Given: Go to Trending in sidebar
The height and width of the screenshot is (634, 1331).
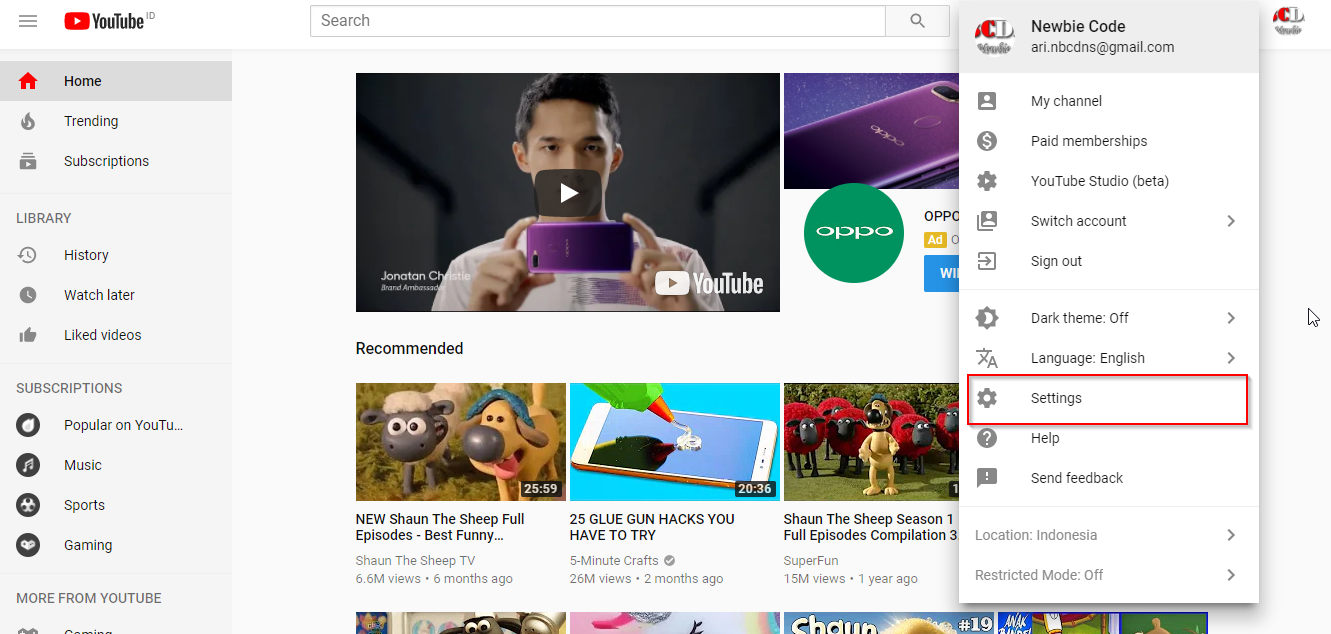Looking at the screenshot, I should 116,121.
